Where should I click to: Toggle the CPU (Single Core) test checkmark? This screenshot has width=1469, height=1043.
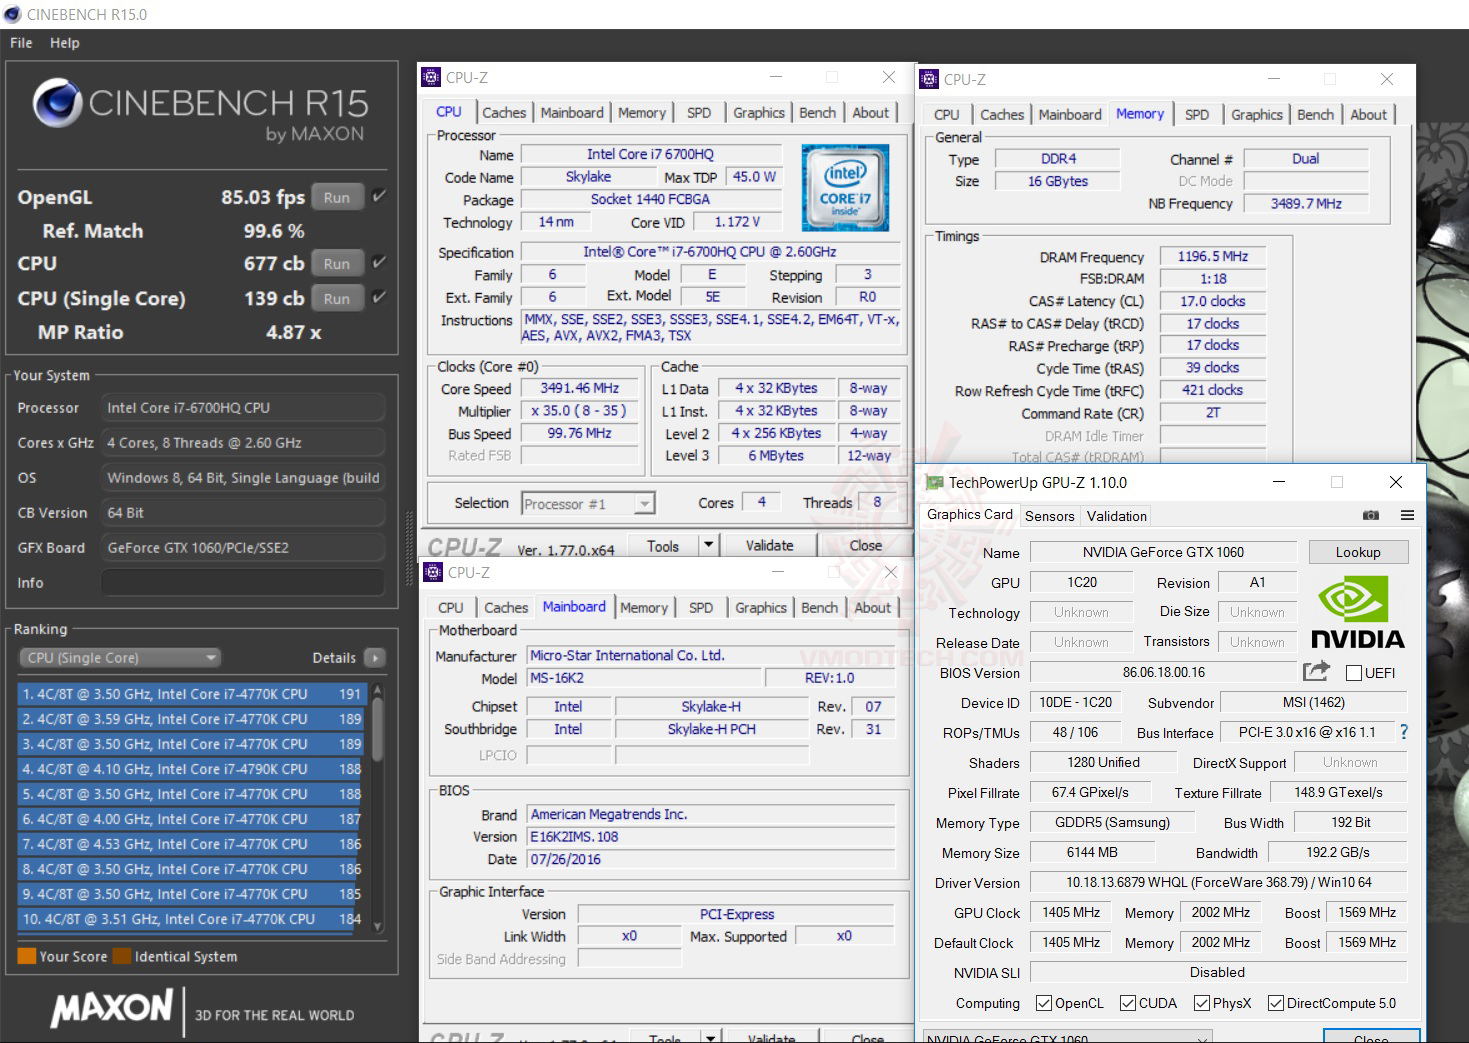[379, 298]
